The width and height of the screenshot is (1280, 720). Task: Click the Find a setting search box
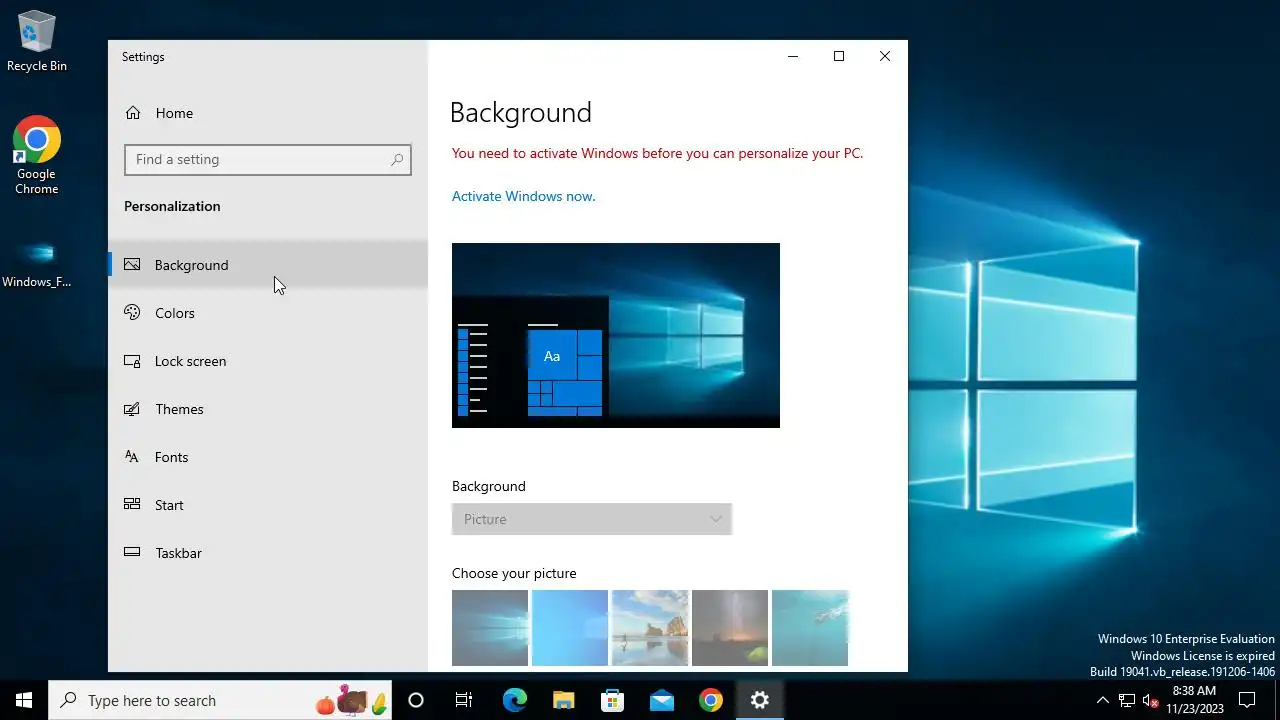click(x=268, y=159)
